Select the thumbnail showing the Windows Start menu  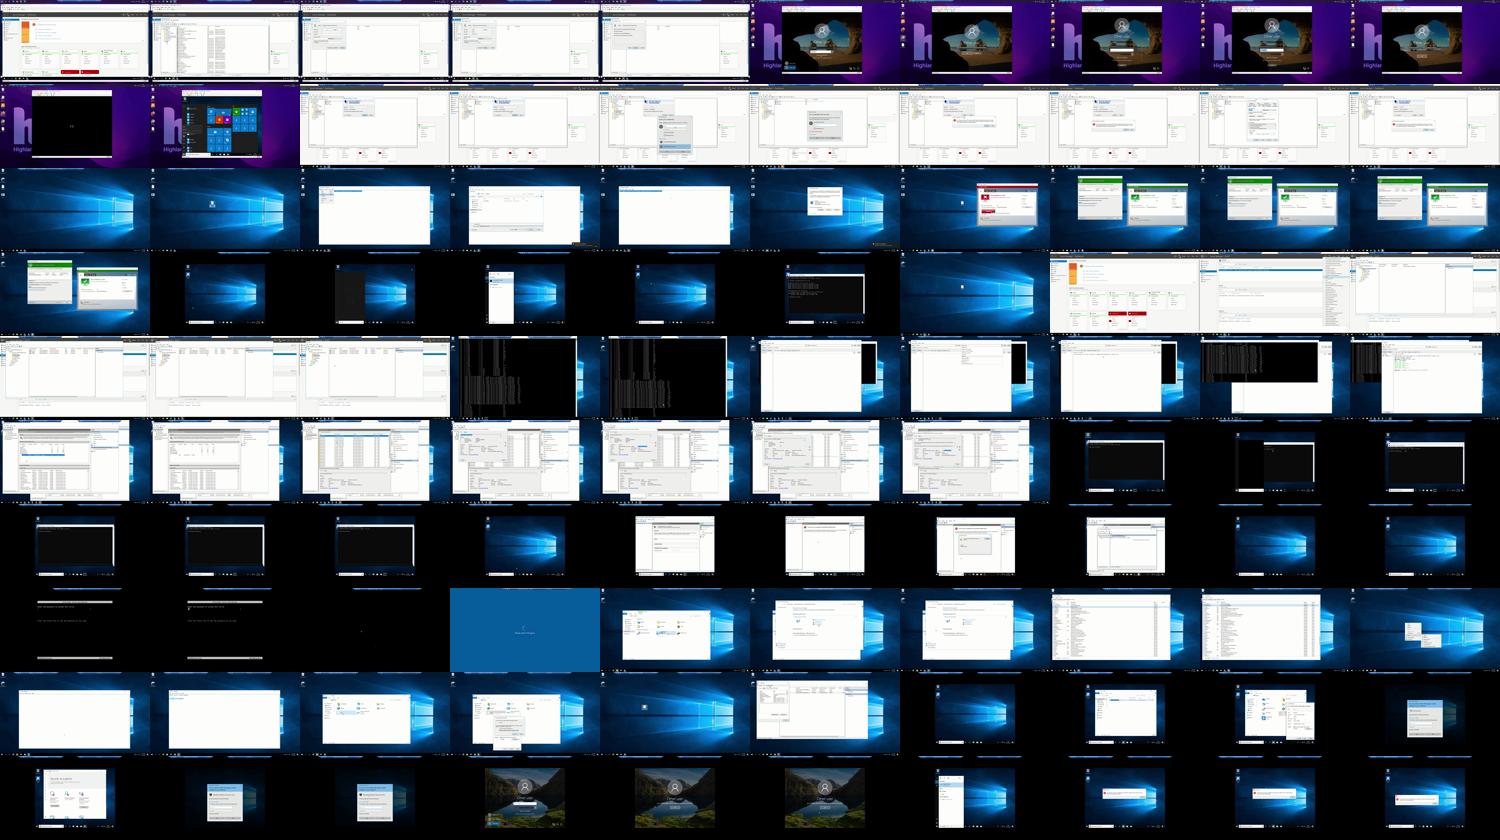coord(225,125)
